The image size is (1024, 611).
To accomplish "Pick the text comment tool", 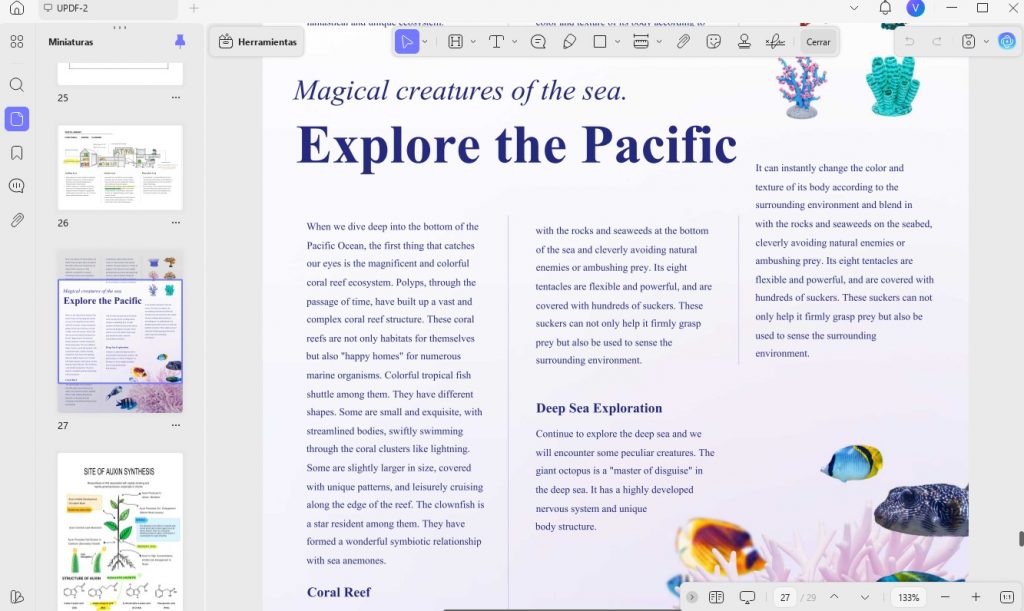I will pyautogui.click(x=496, y=42).
